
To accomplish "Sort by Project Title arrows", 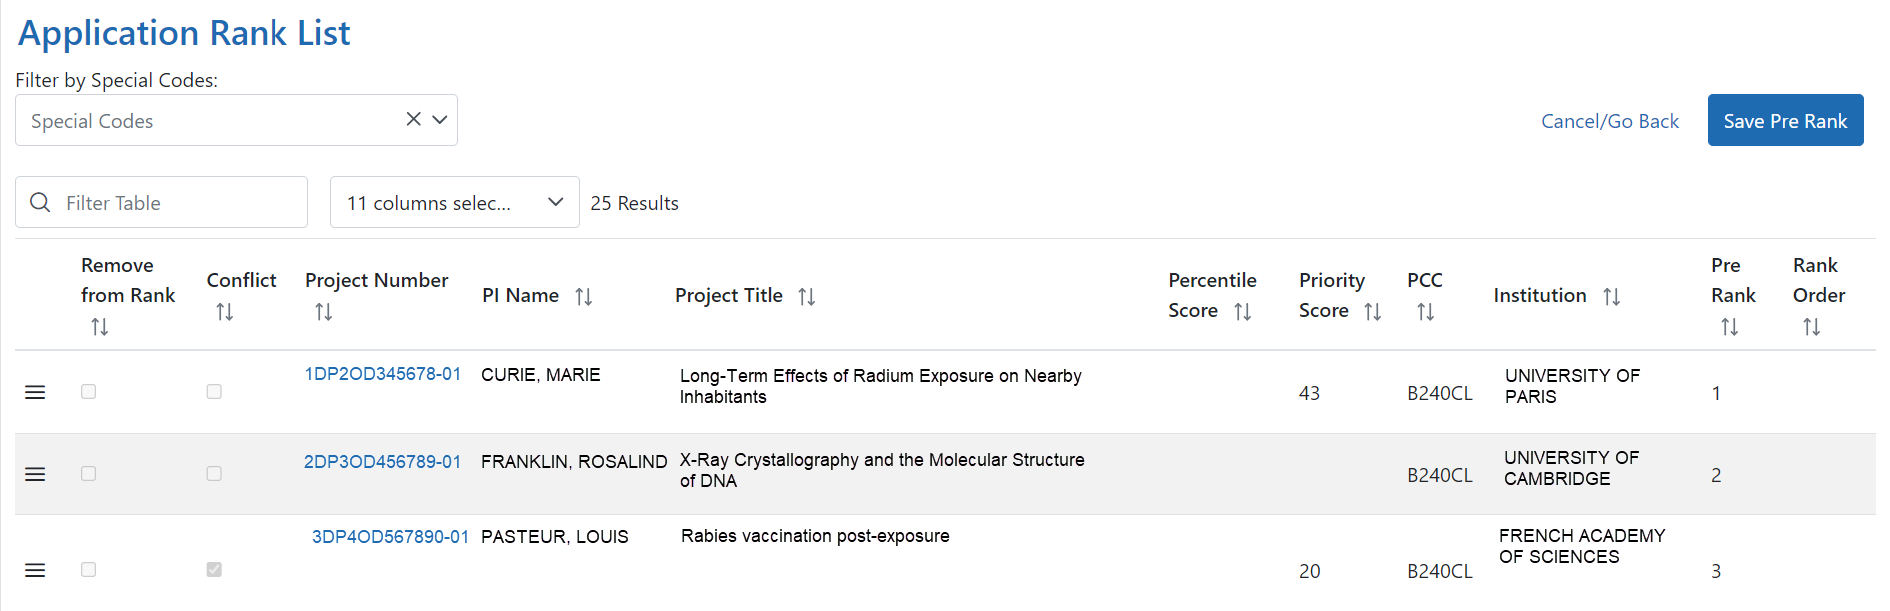I will pyautogui.click(x=807, y=297).
